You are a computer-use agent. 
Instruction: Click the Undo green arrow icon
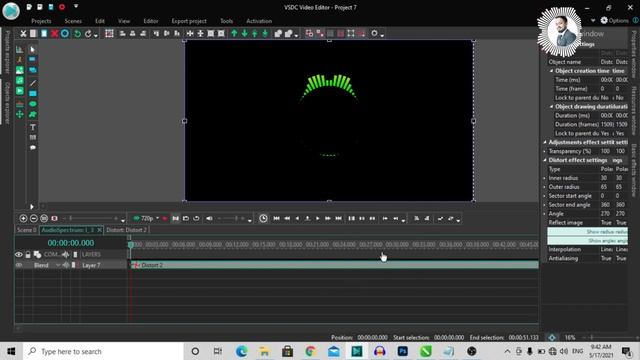(77, 33)
